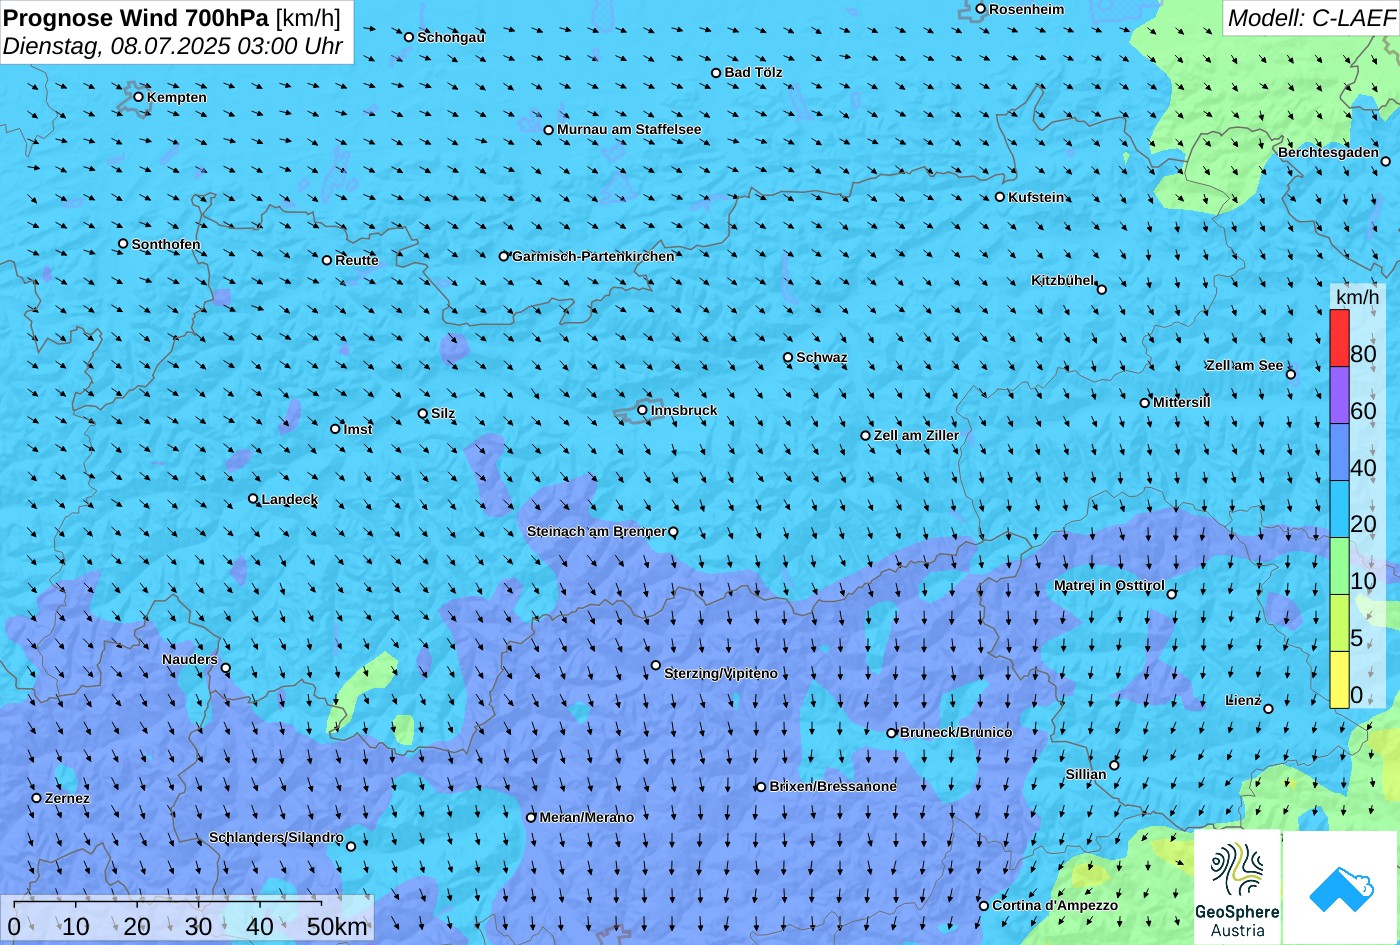Click the 'Brixen/Bressanone' label
The height and width of the screenshot is (945, 1400).
(833, 786)
